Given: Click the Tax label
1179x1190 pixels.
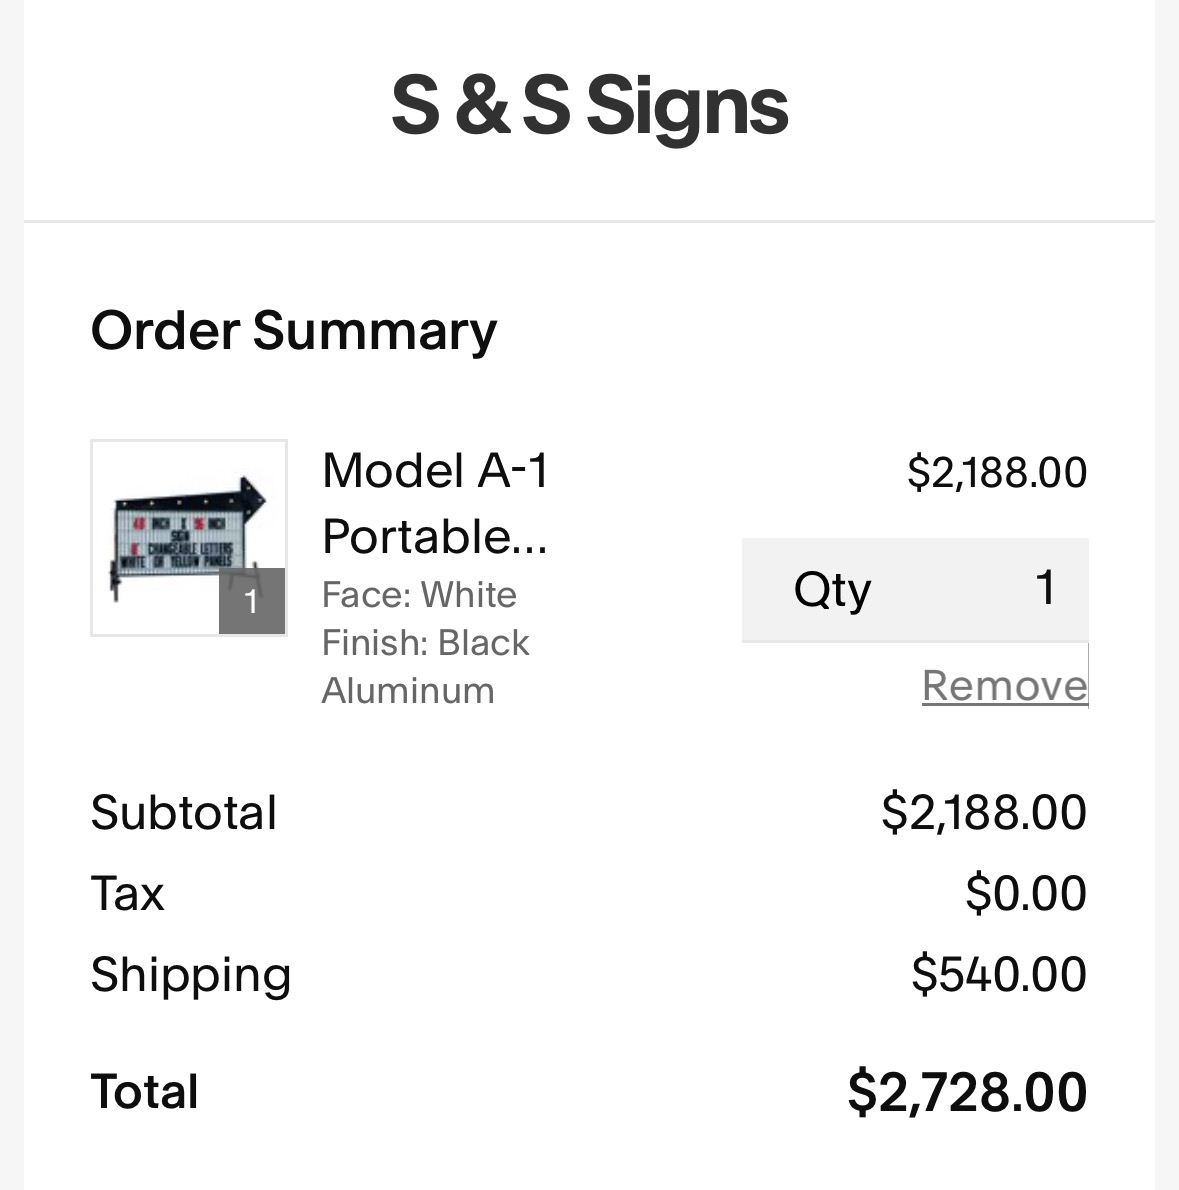Looking at the screenshot, I should [127, 893].
